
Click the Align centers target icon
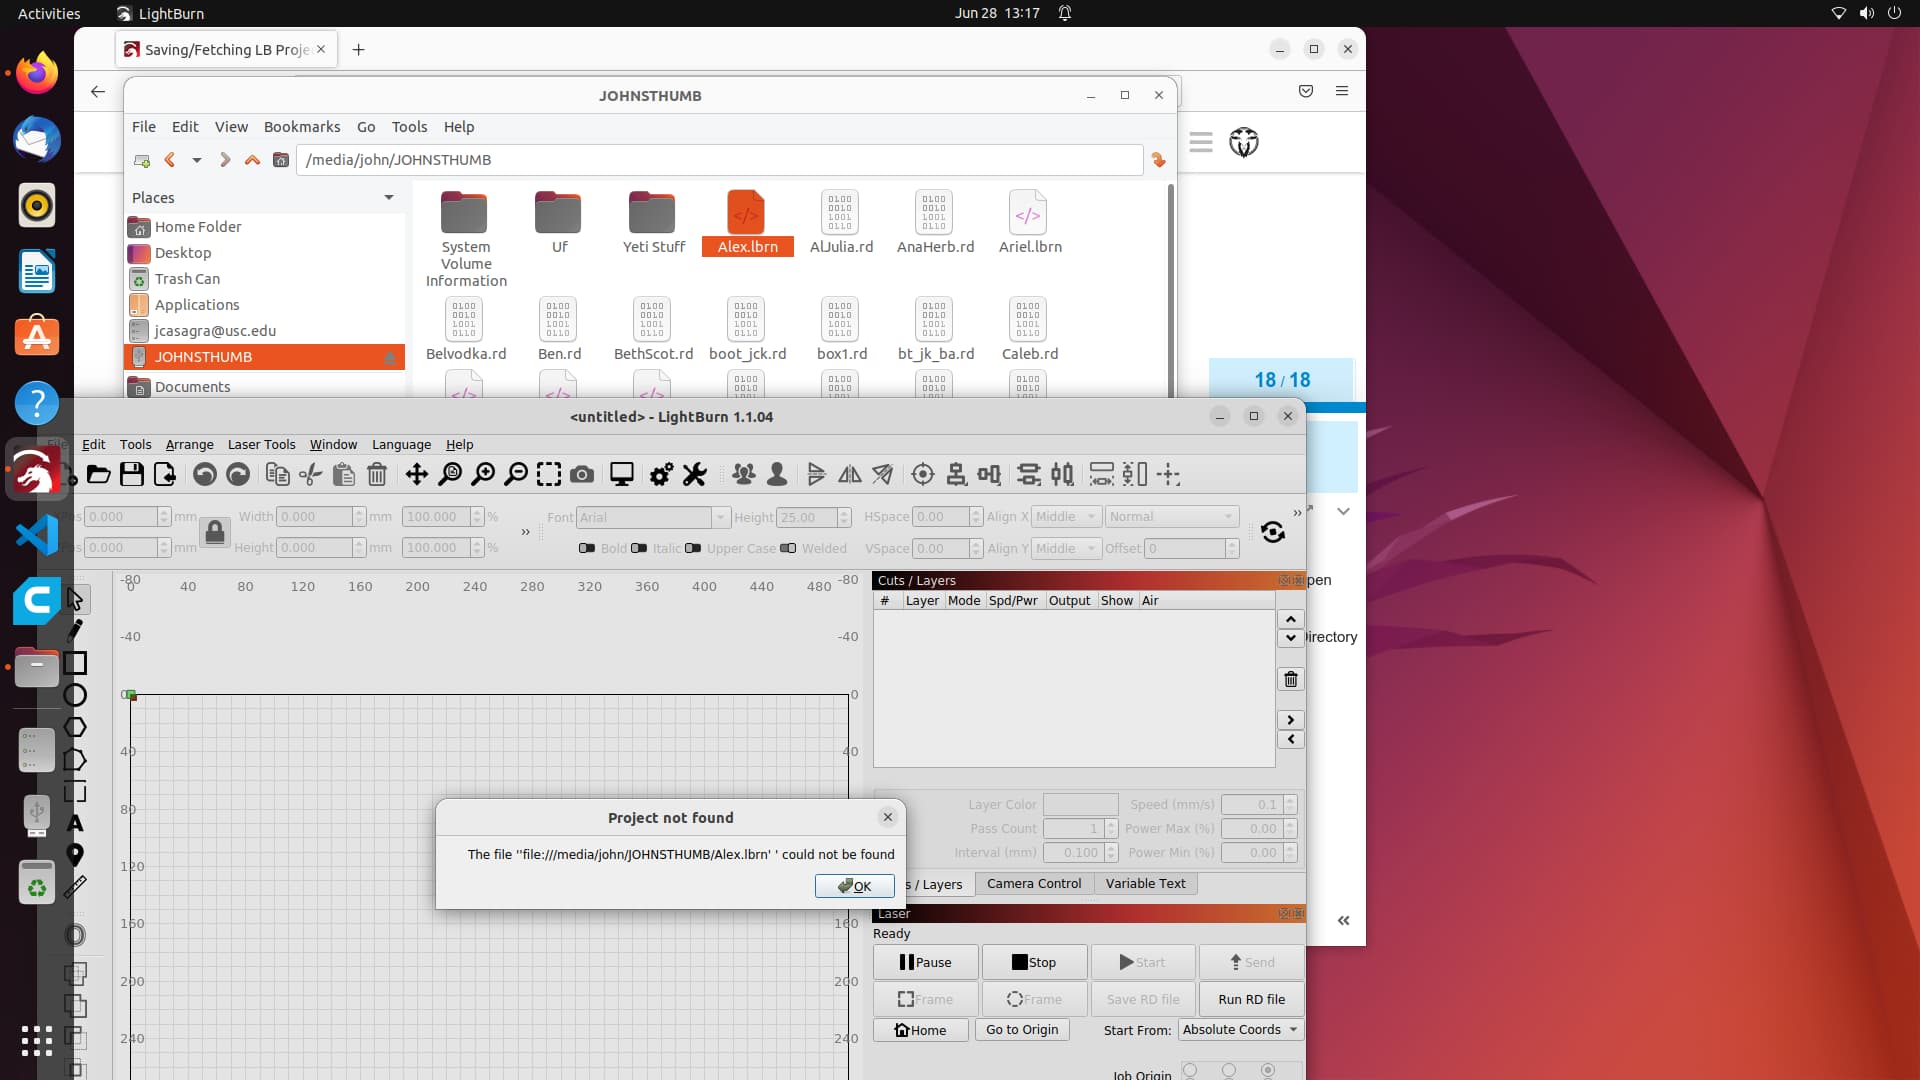point(923,475)
